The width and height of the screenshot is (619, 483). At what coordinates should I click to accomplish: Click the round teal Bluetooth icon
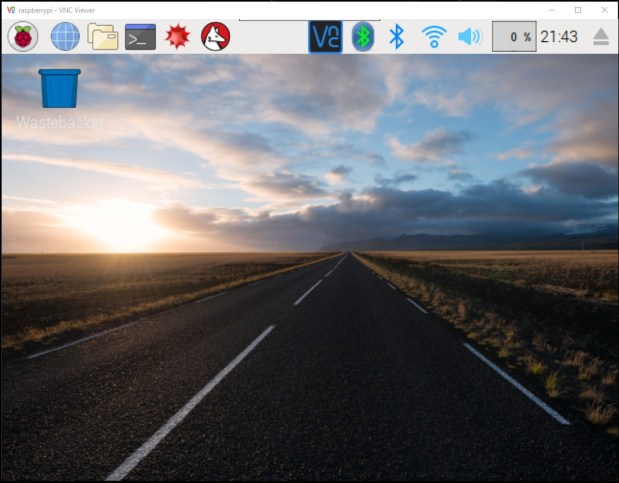click(x=363, y=37)
